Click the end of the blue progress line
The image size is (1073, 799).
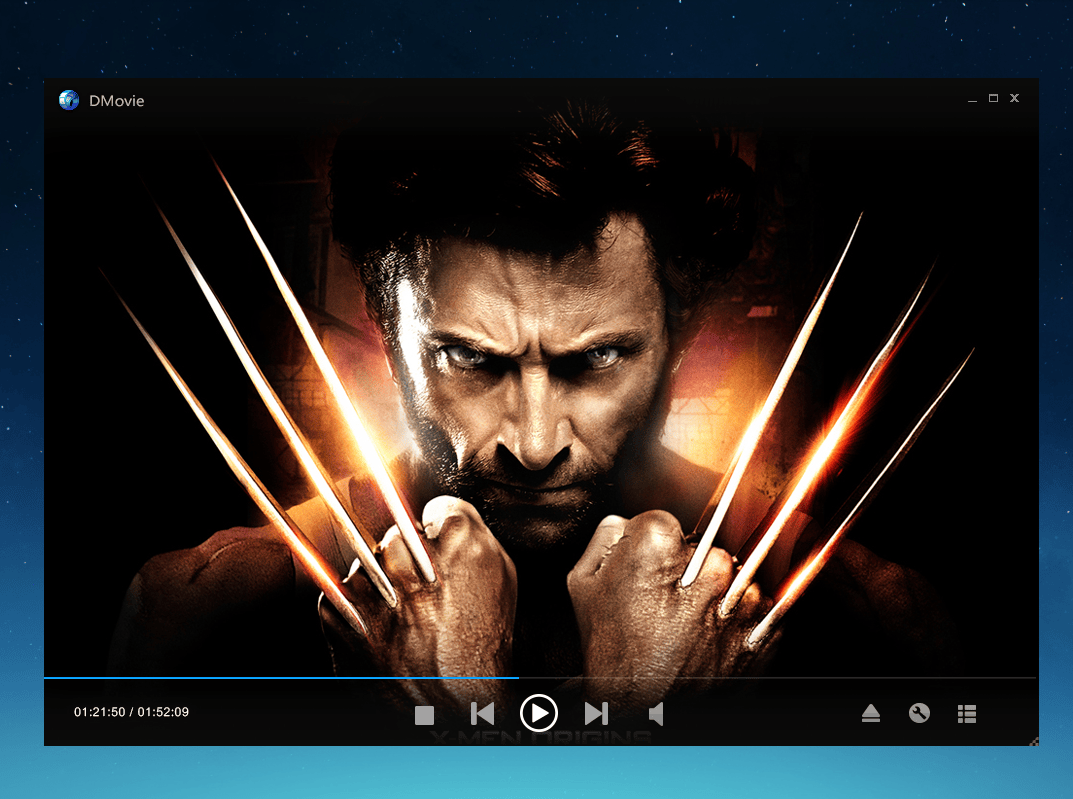click(x=516, y=678)
